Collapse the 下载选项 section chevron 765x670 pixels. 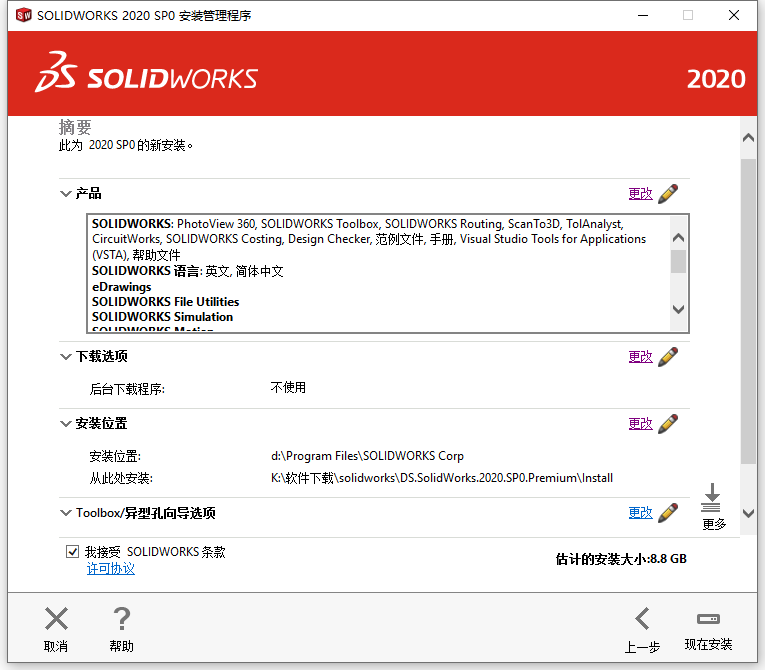[x=65, y=357]
